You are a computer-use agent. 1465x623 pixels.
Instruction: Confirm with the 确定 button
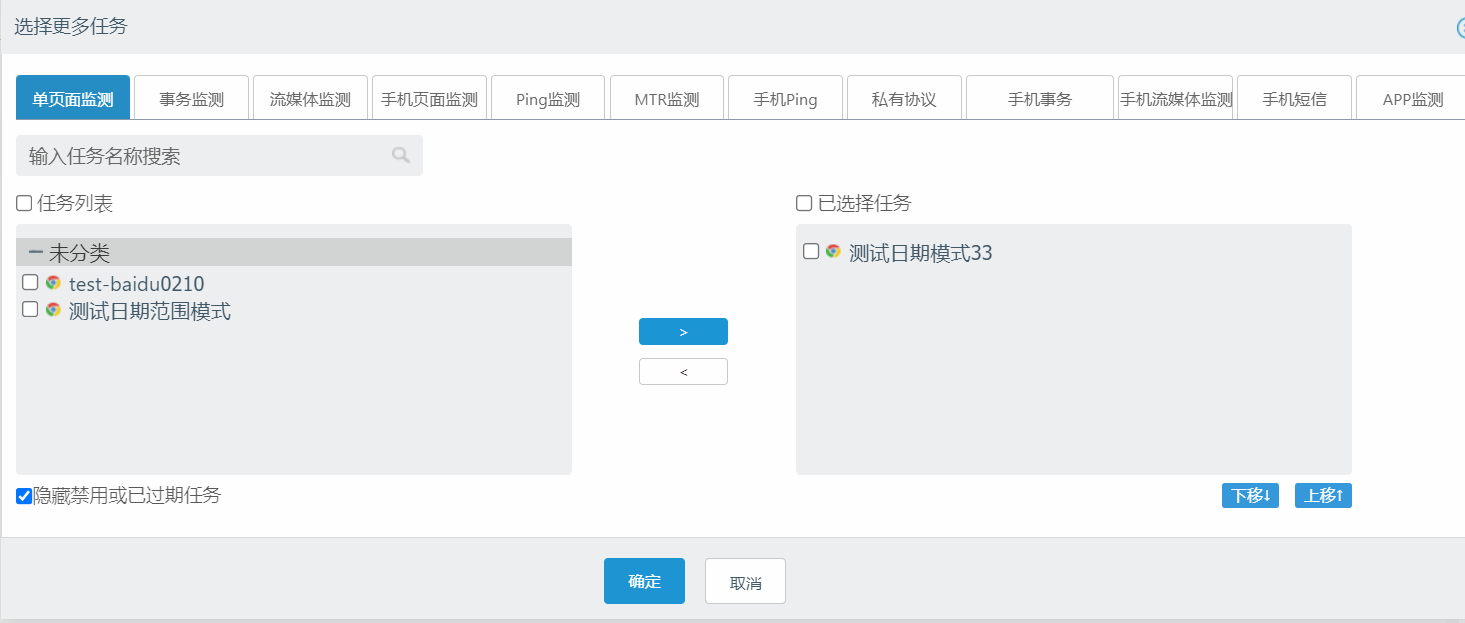click(x=644, y=581)
